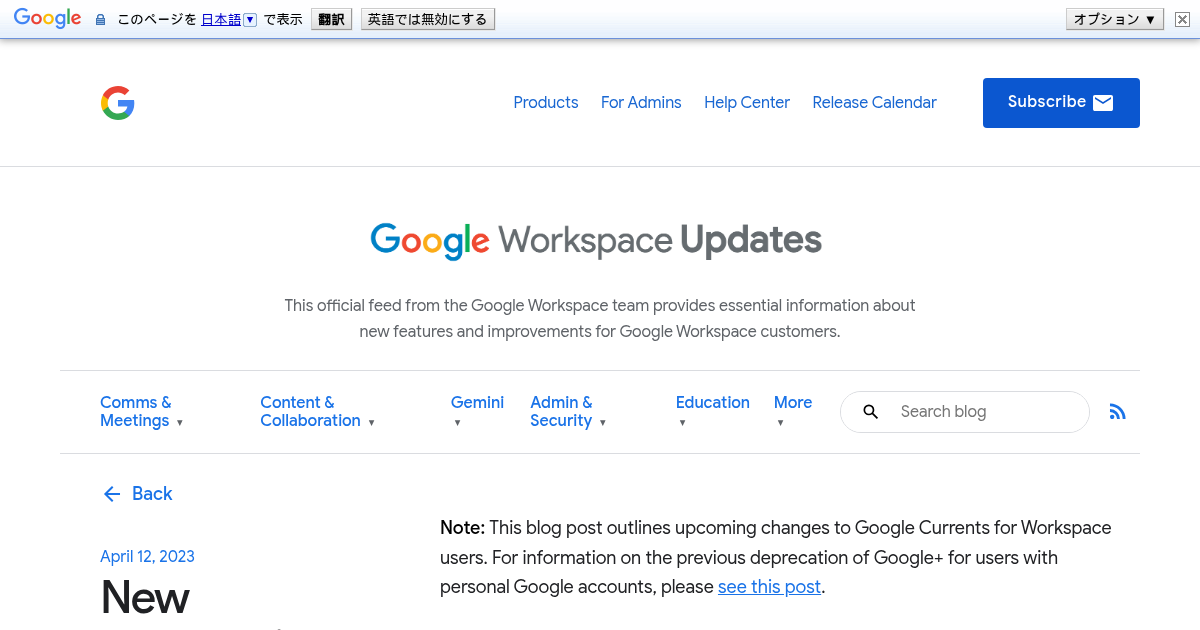The image size is (1200, 630).
Task: Open the Help Center link
Action: 747,102
